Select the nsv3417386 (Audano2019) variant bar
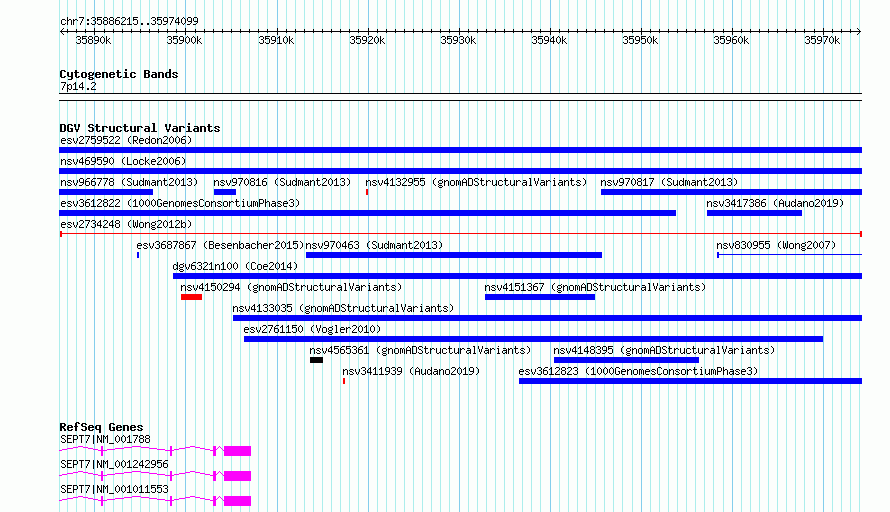This screenshot has width=890, height=512. tap(754, 213)
